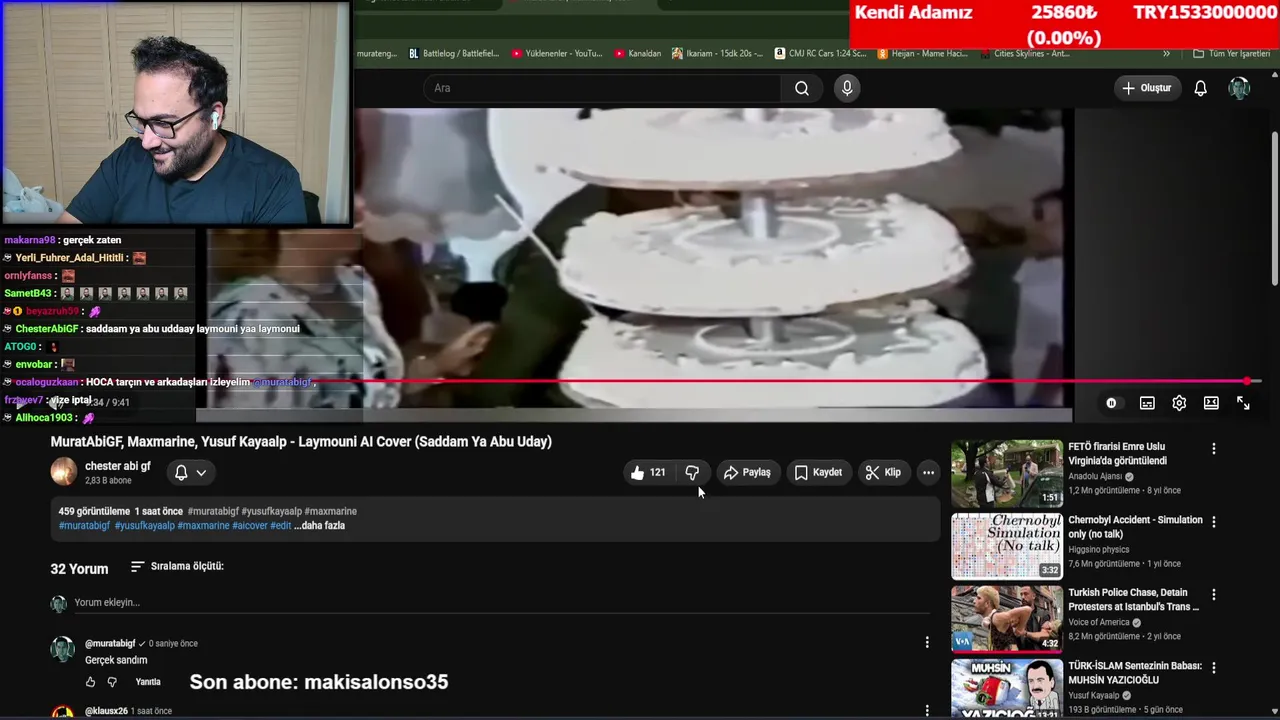The image size is (1280, 720).
Task: Open FETÖ firarisi Emre Uslu thumbnail
Action: click(1007, 473)
